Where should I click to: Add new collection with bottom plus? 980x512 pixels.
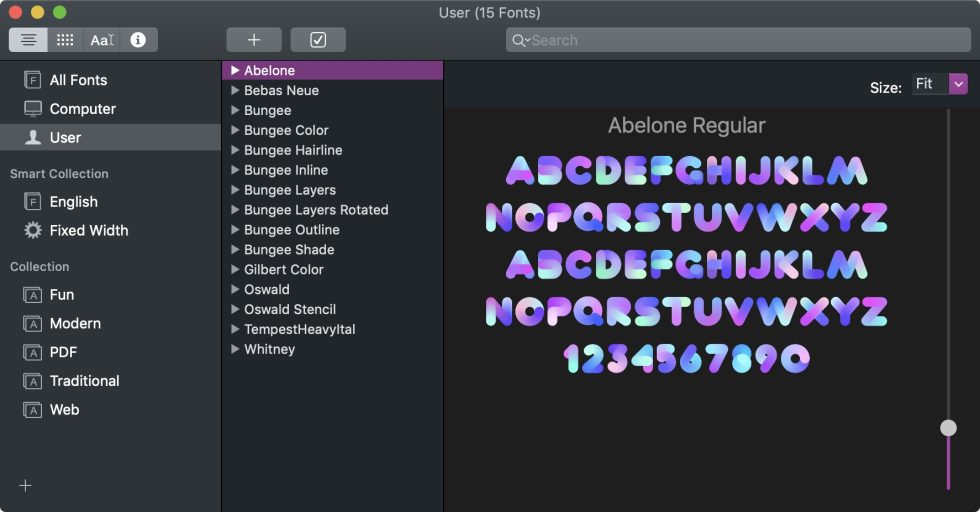[x=25, y=486]
